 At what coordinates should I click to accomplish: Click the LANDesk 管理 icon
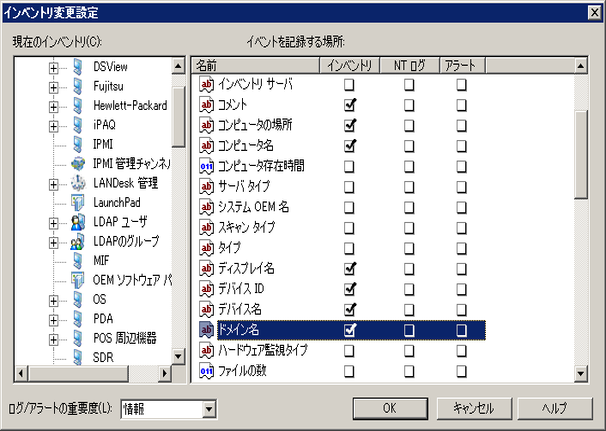[x=78, y=183]
